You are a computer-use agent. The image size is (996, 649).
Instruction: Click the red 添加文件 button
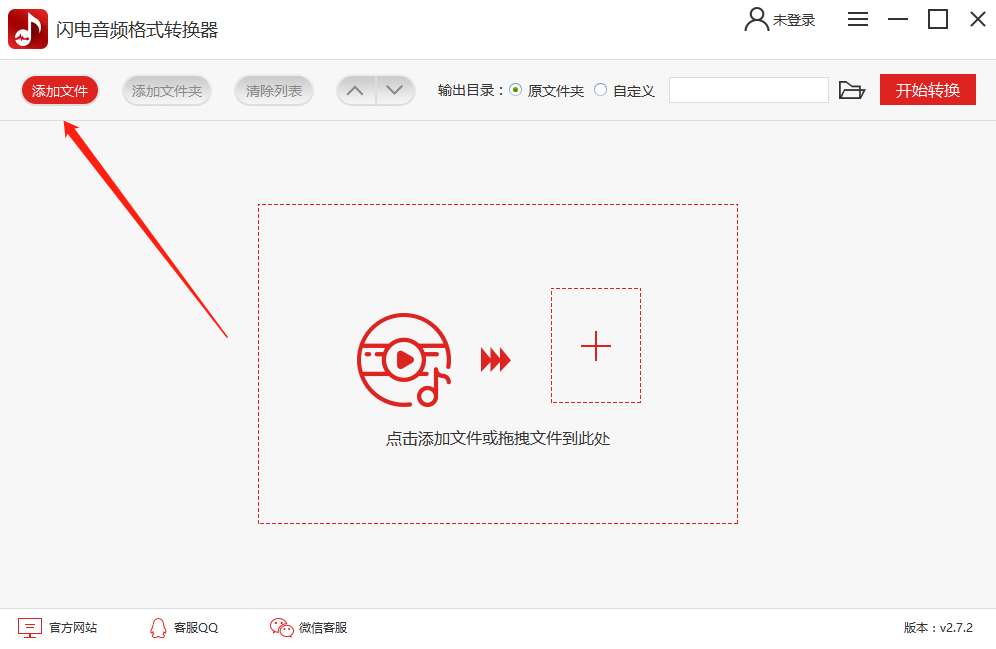[60, 91]
